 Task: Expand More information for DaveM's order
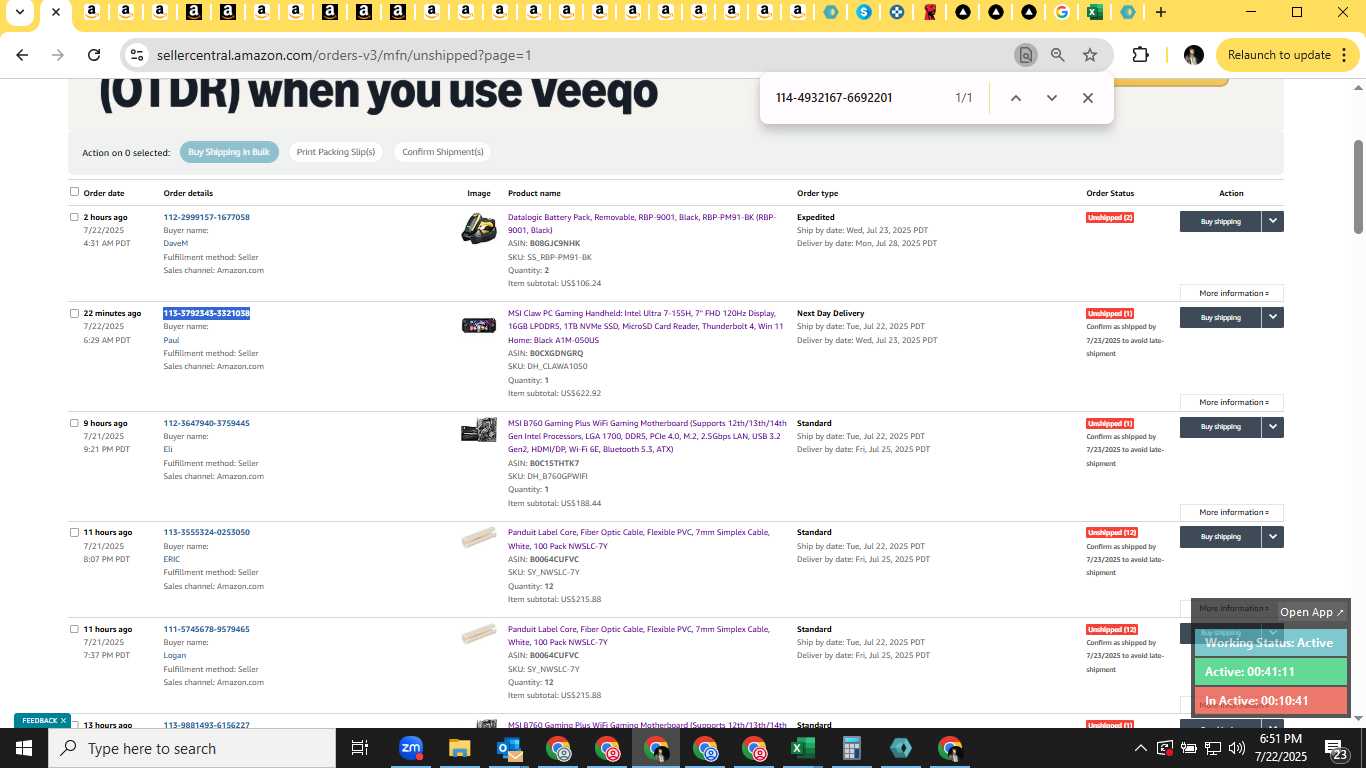pyautogui.click(x=1232, y=293)
